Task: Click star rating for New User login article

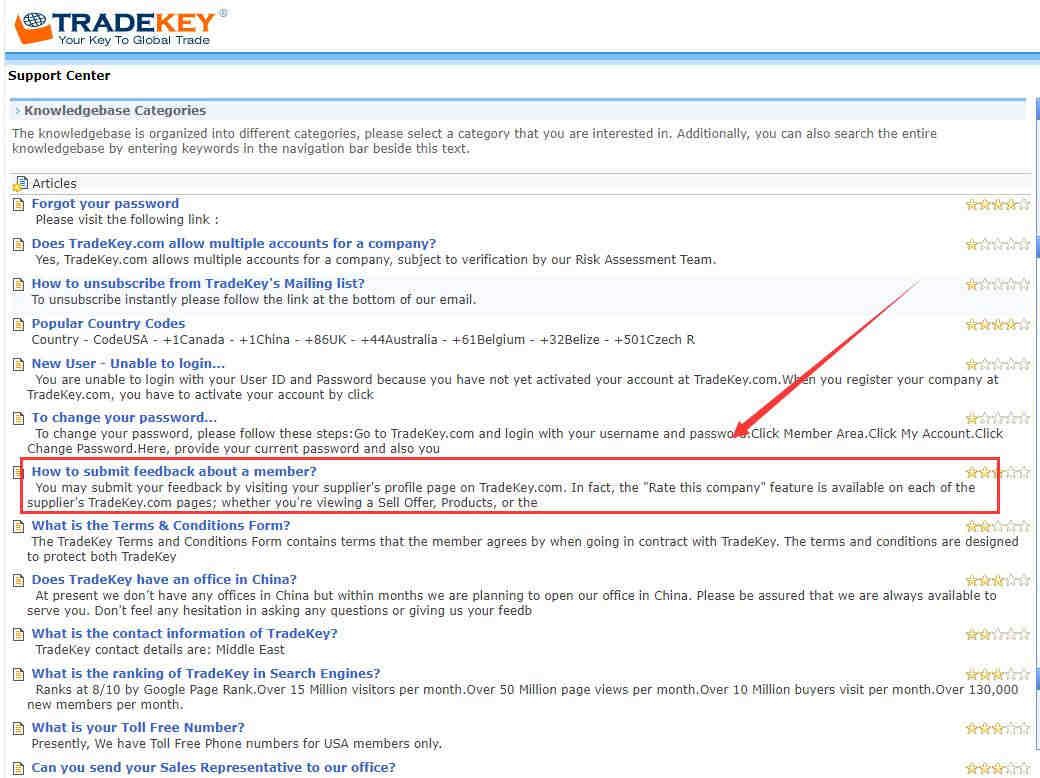Action: pyautogui.click(x=998, y=364)
